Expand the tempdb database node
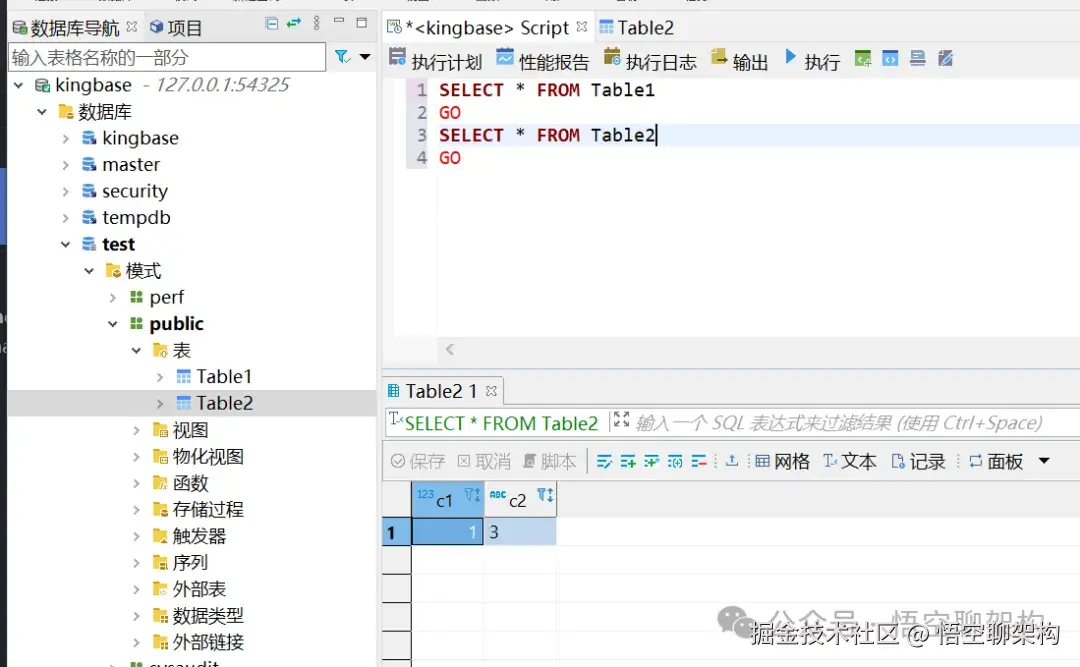 pyautogui.click(x=65, y=218)
